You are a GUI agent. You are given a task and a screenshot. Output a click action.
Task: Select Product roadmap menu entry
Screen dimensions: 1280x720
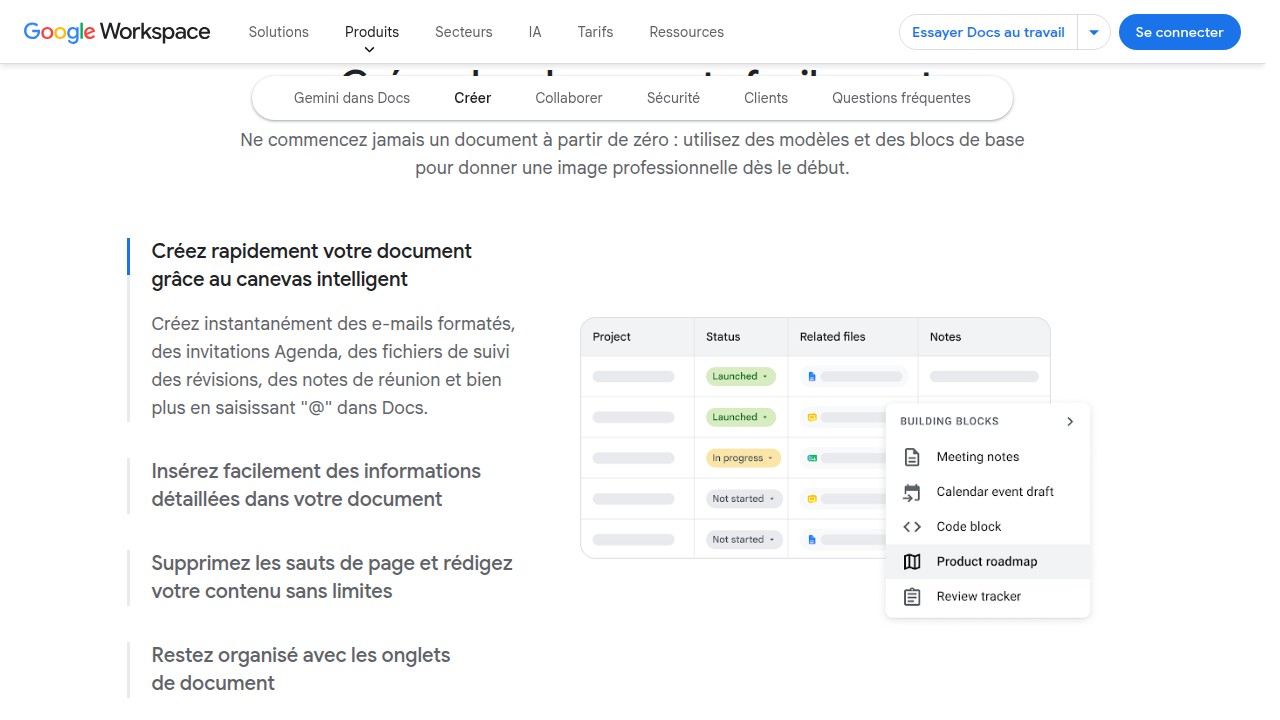tap(988, 562)
